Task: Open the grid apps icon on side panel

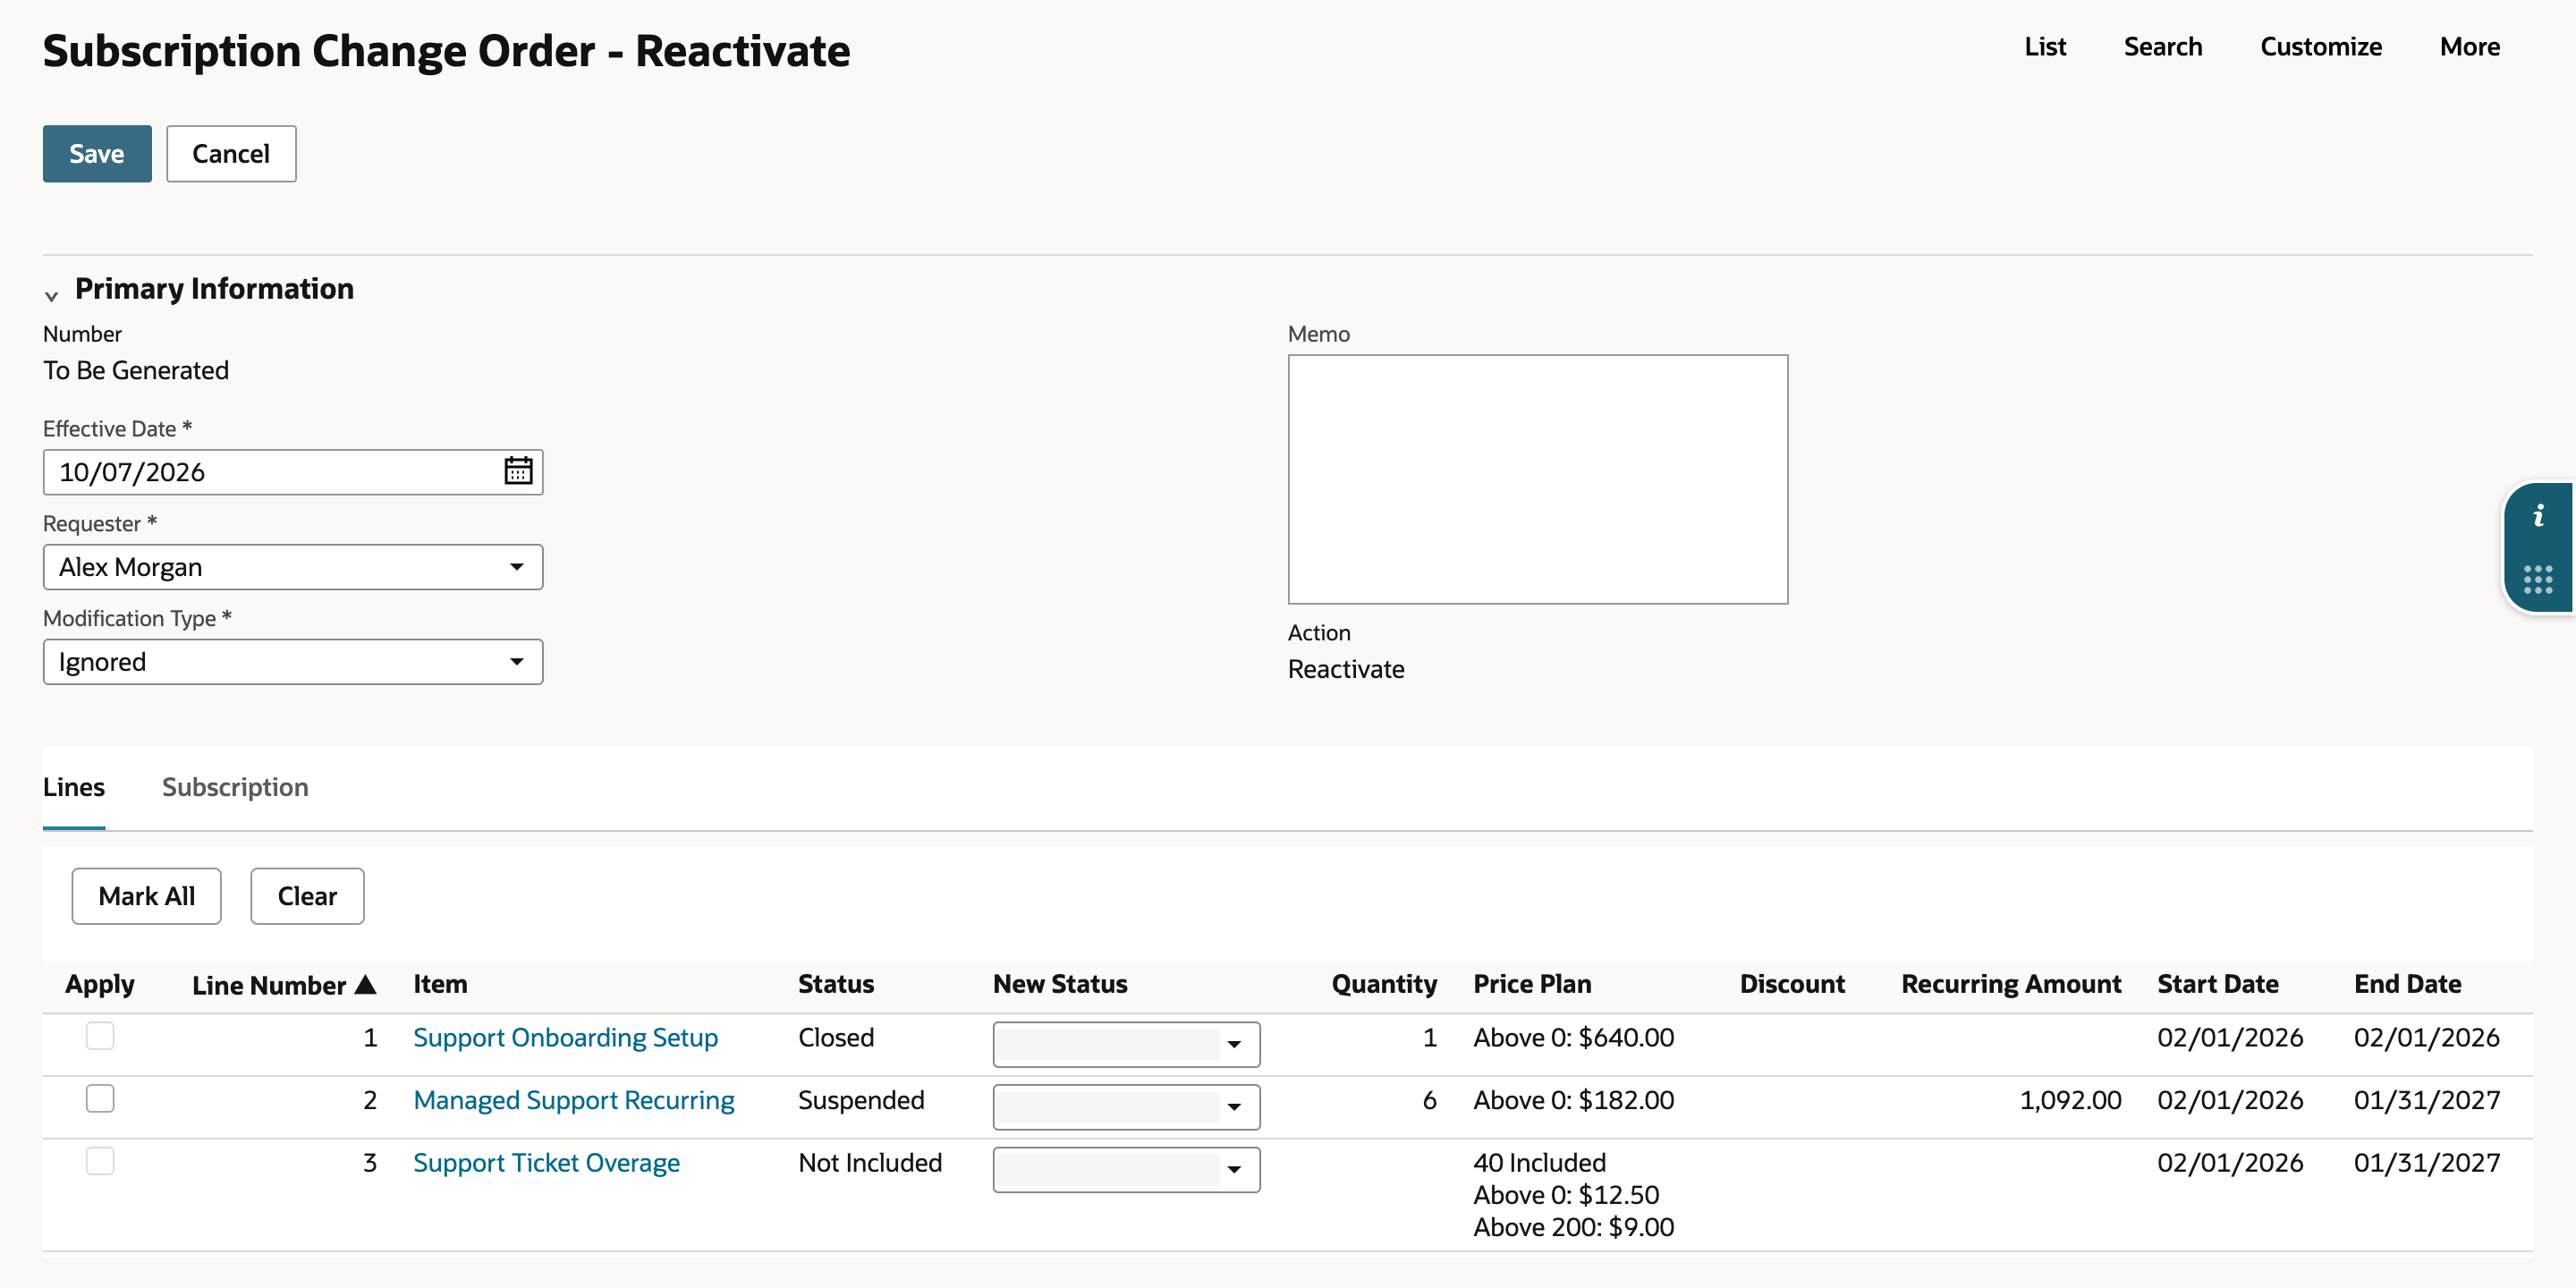Action: tap(2538, 579)
